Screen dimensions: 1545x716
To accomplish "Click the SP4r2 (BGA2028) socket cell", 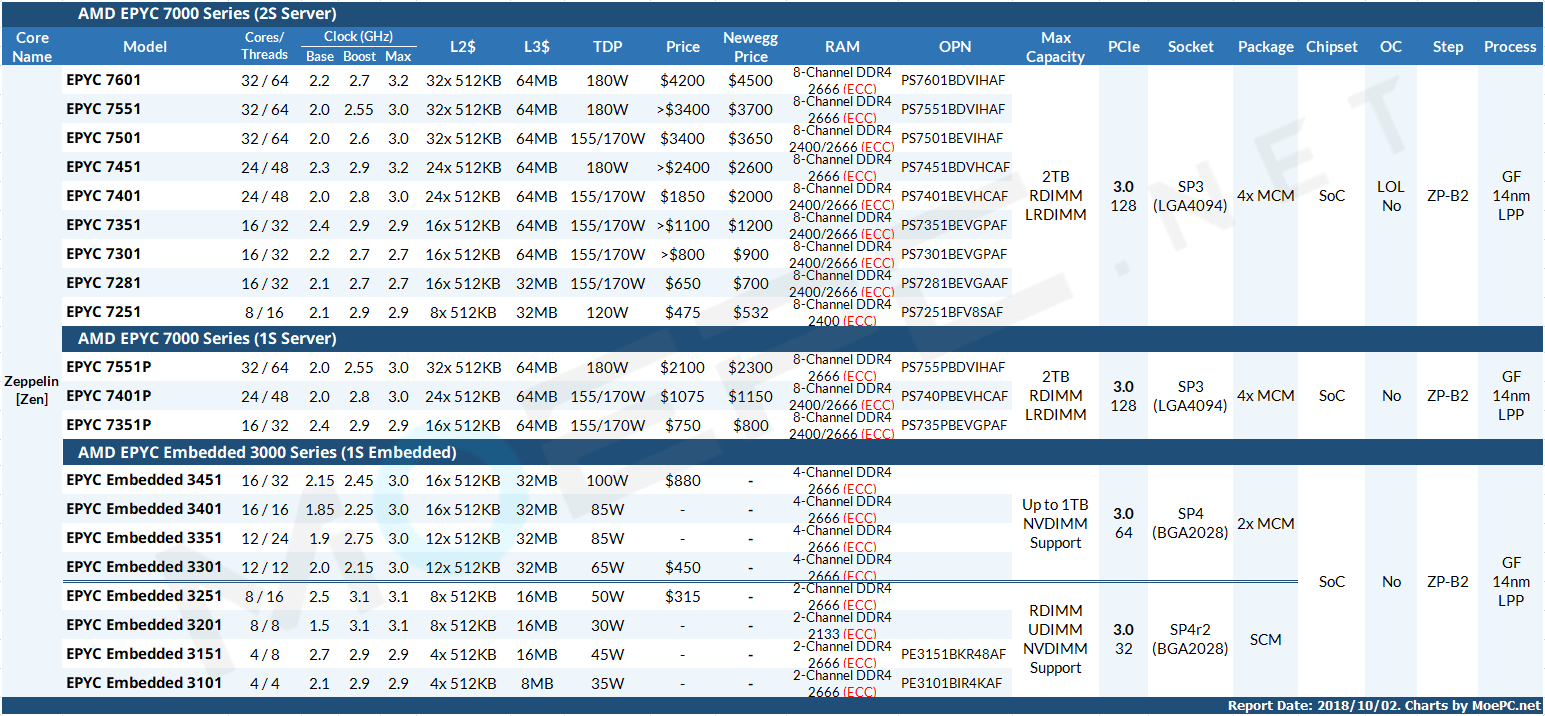I will [1190, 639].
